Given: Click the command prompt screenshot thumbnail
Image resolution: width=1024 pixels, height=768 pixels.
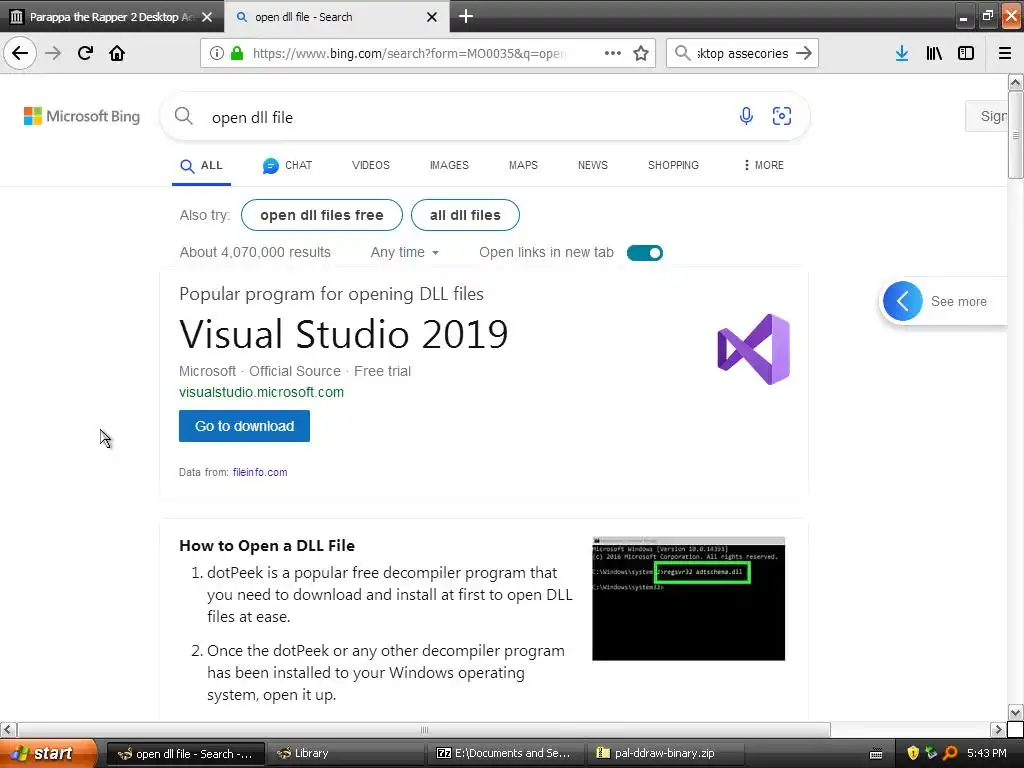Looking at the screenshot, I should [x=688, y=599].
